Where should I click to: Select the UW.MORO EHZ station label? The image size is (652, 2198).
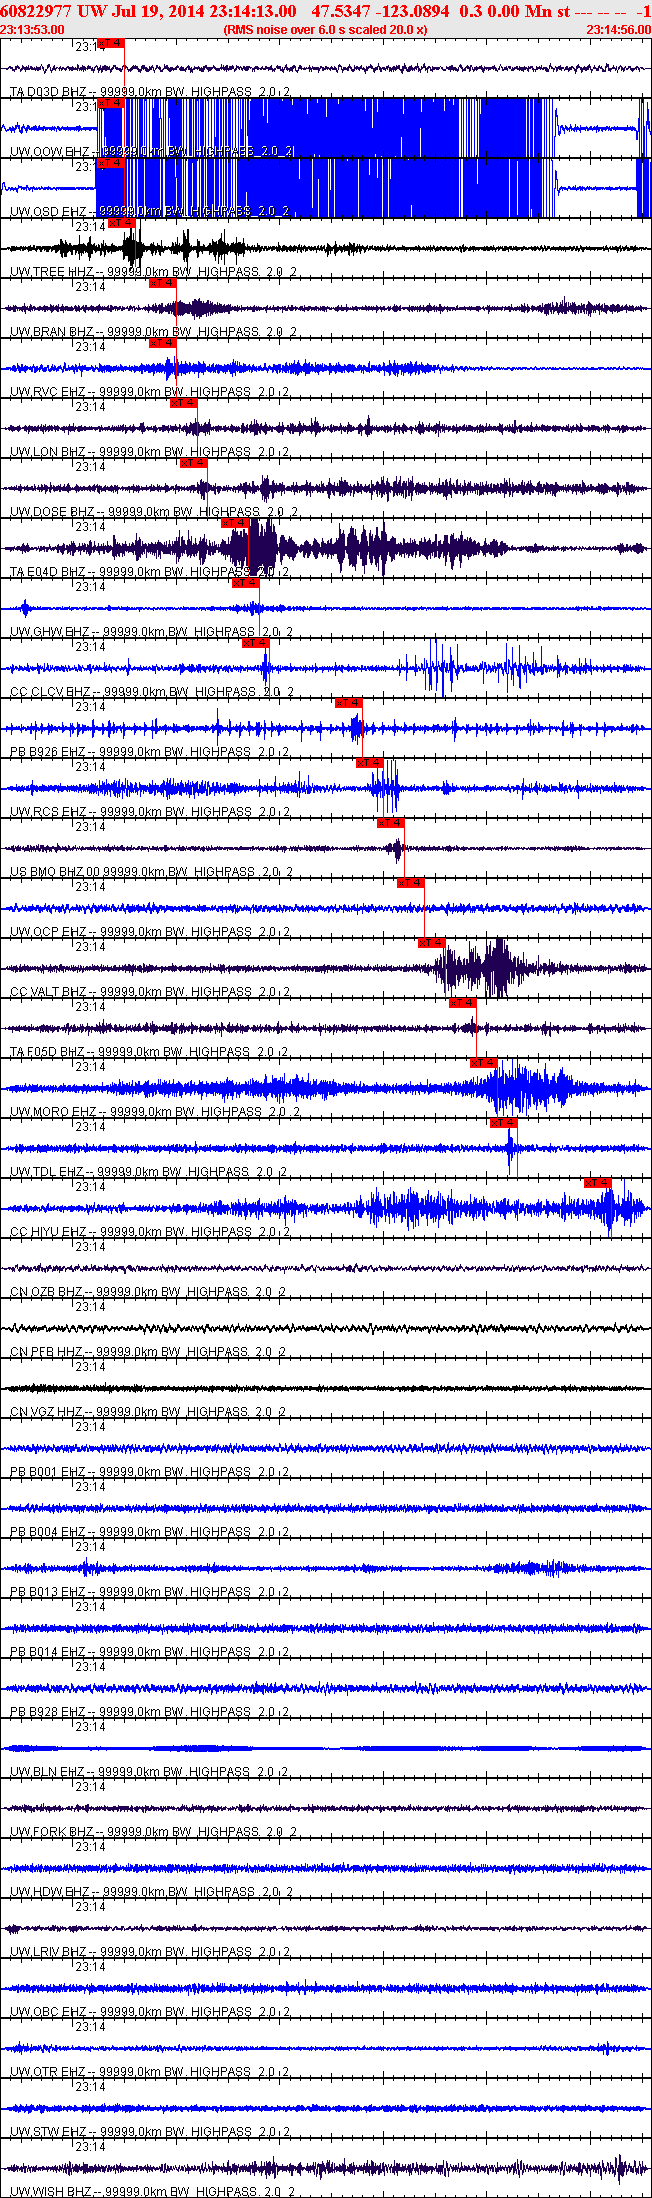coord(54,1112)
